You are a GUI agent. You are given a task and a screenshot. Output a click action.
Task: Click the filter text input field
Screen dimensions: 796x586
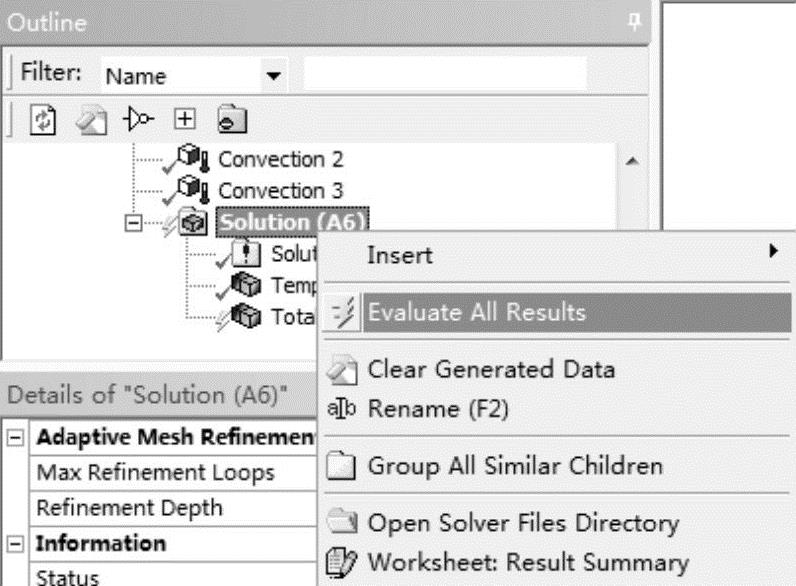(x=445, y=74)
